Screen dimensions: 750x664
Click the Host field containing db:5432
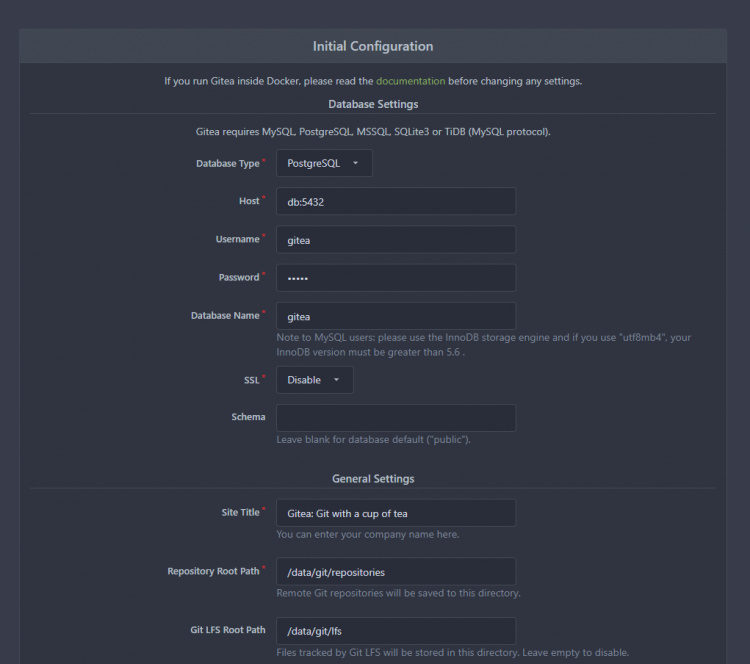[396, 201]
